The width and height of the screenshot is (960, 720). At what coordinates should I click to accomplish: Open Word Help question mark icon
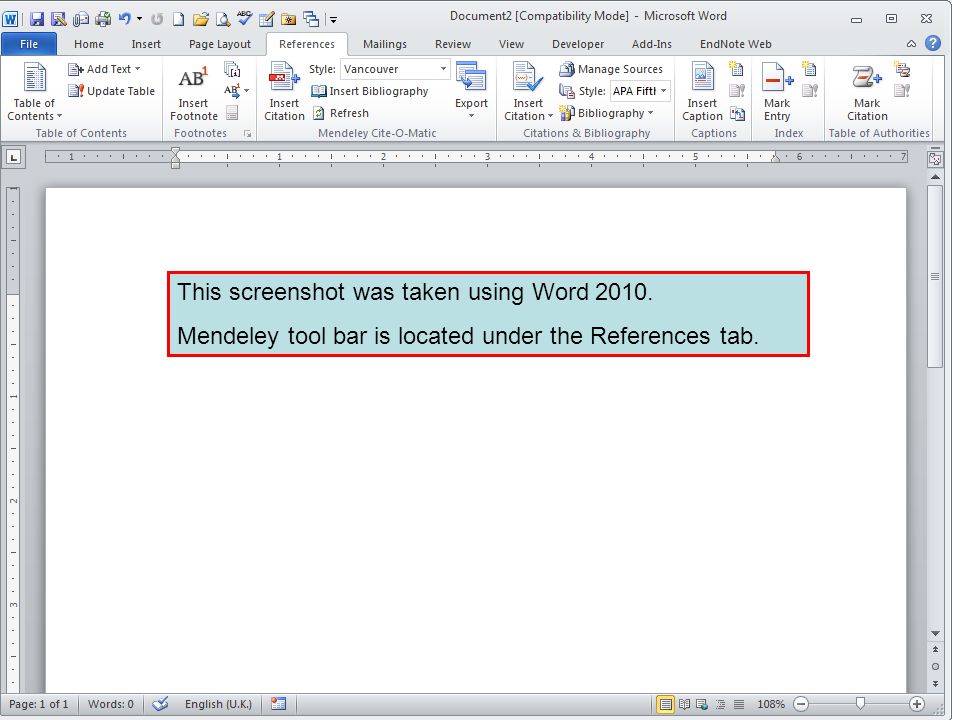click(932, 43)
